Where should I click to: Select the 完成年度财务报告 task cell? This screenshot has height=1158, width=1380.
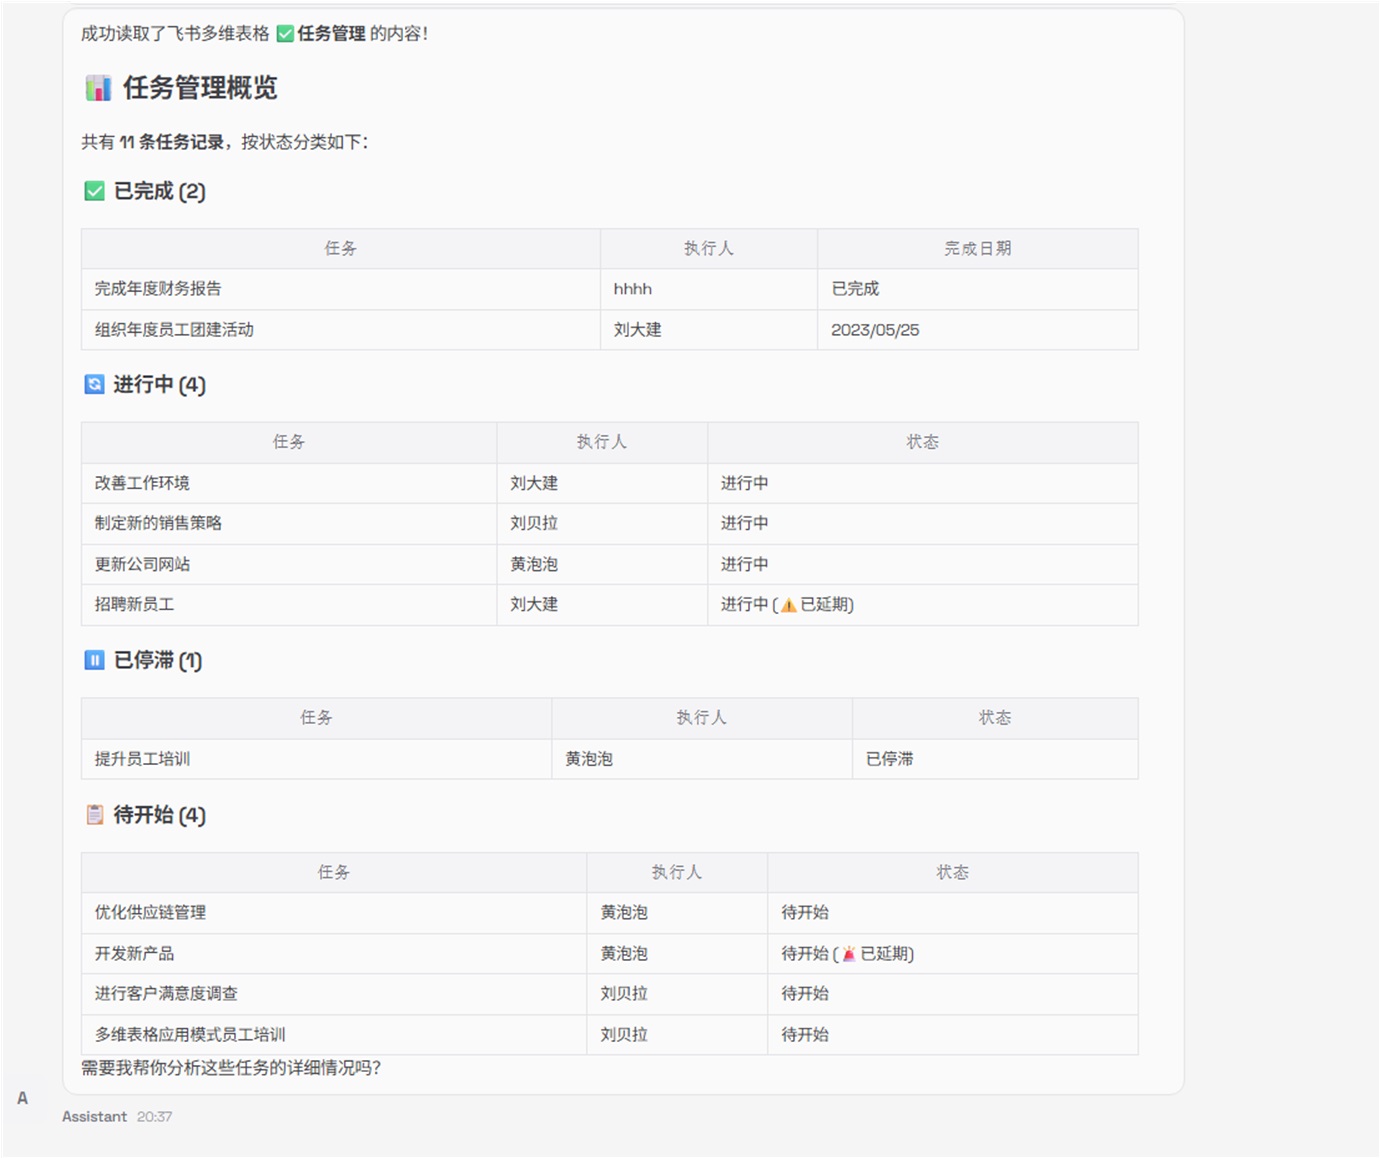pyautogui.click(x=158, y=289)
